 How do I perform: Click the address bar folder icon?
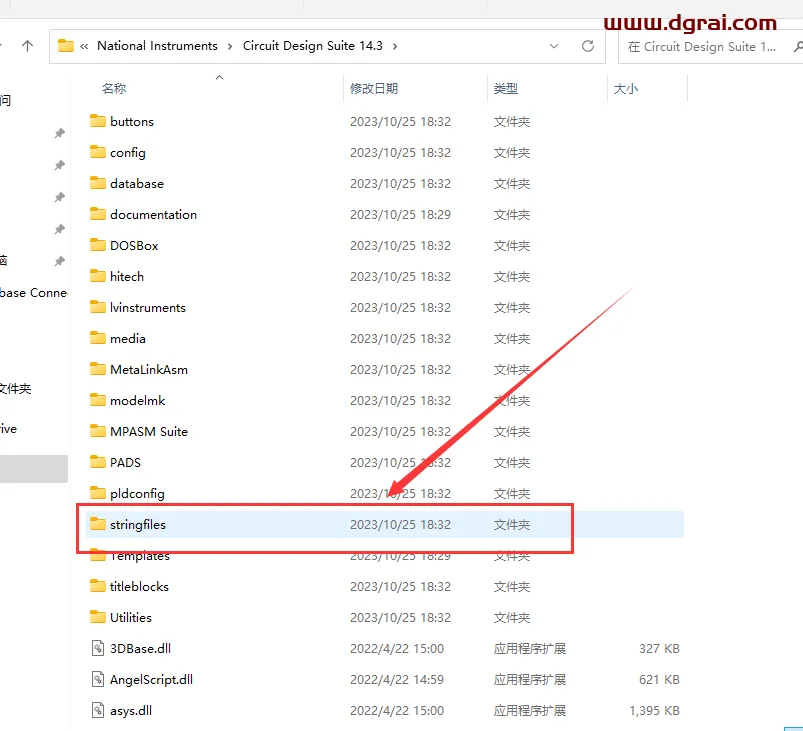pos(66,46)
